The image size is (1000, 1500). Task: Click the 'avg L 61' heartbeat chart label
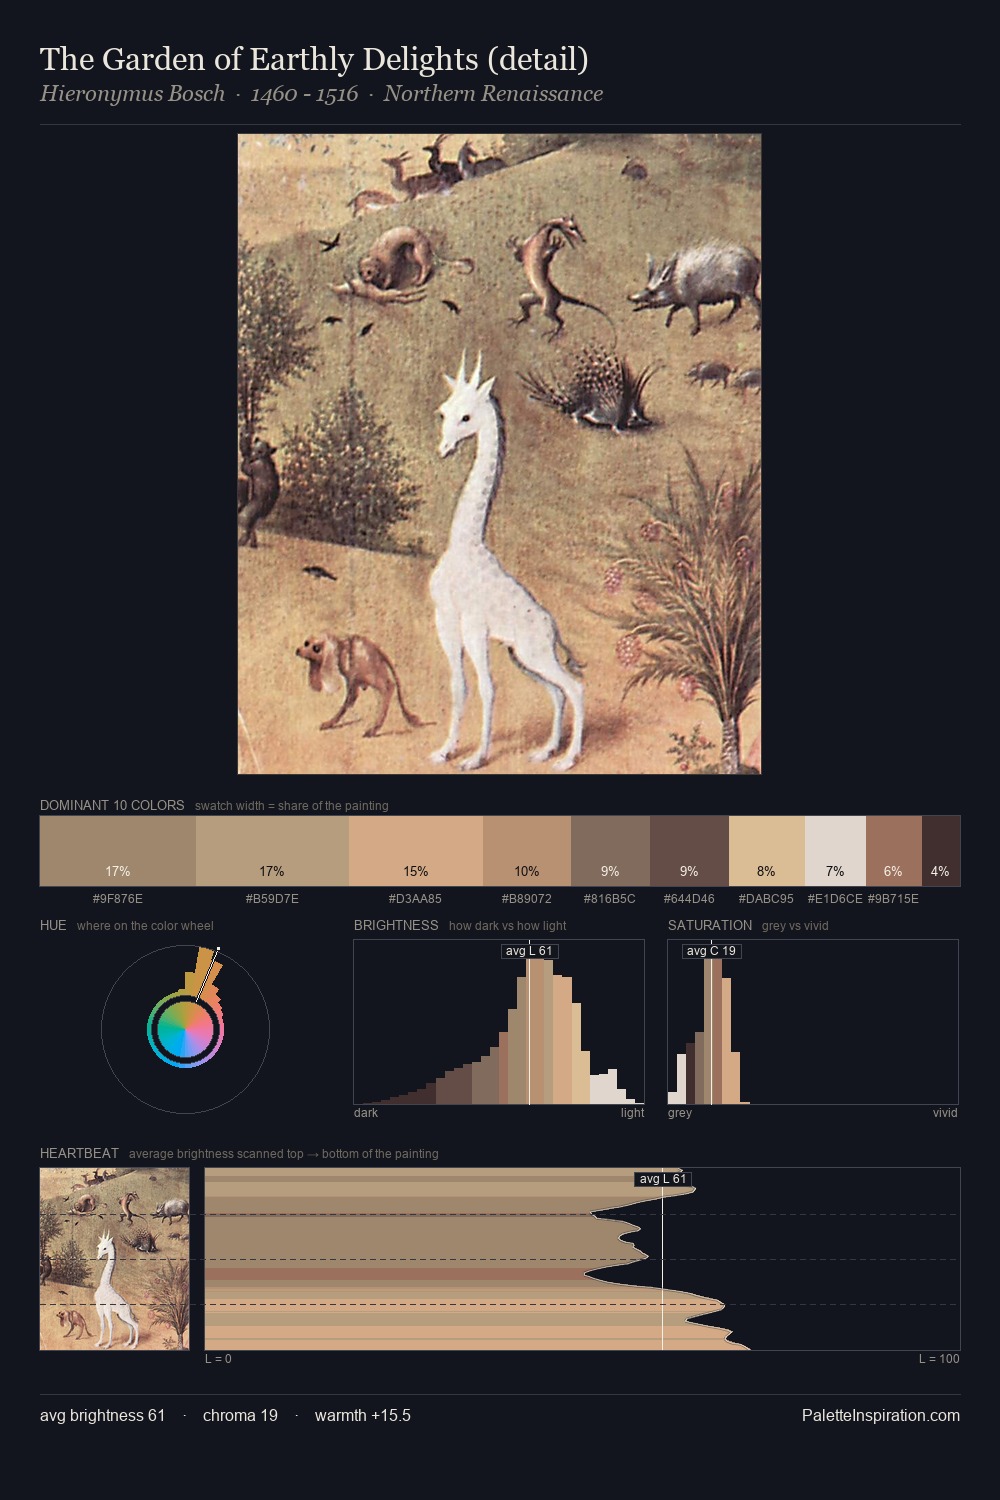coord(663,1179)
